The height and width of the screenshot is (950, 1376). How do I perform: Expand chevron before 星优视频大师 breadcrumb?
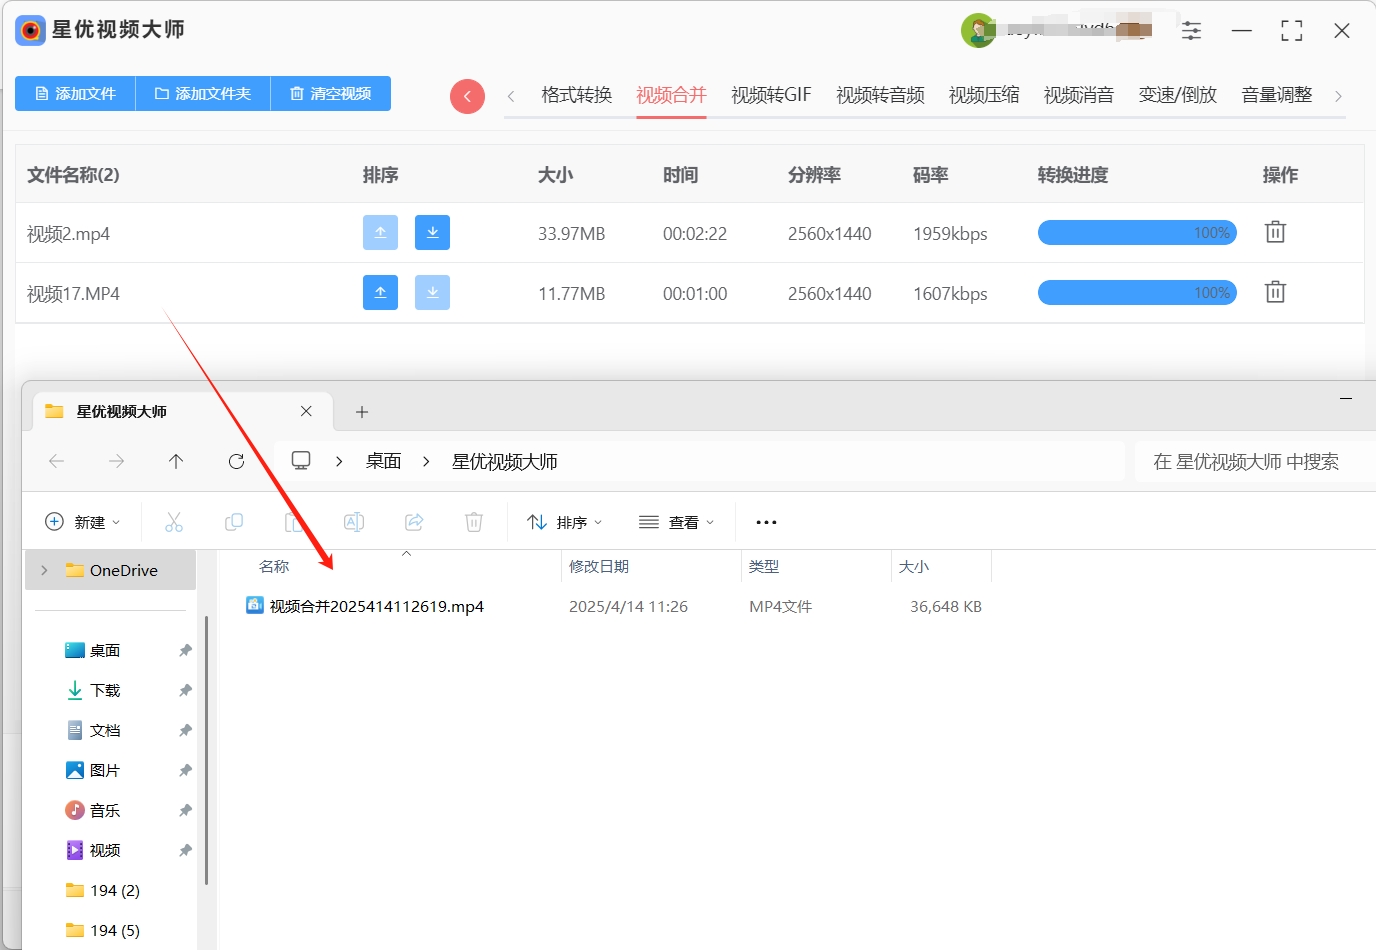point(426,461)
